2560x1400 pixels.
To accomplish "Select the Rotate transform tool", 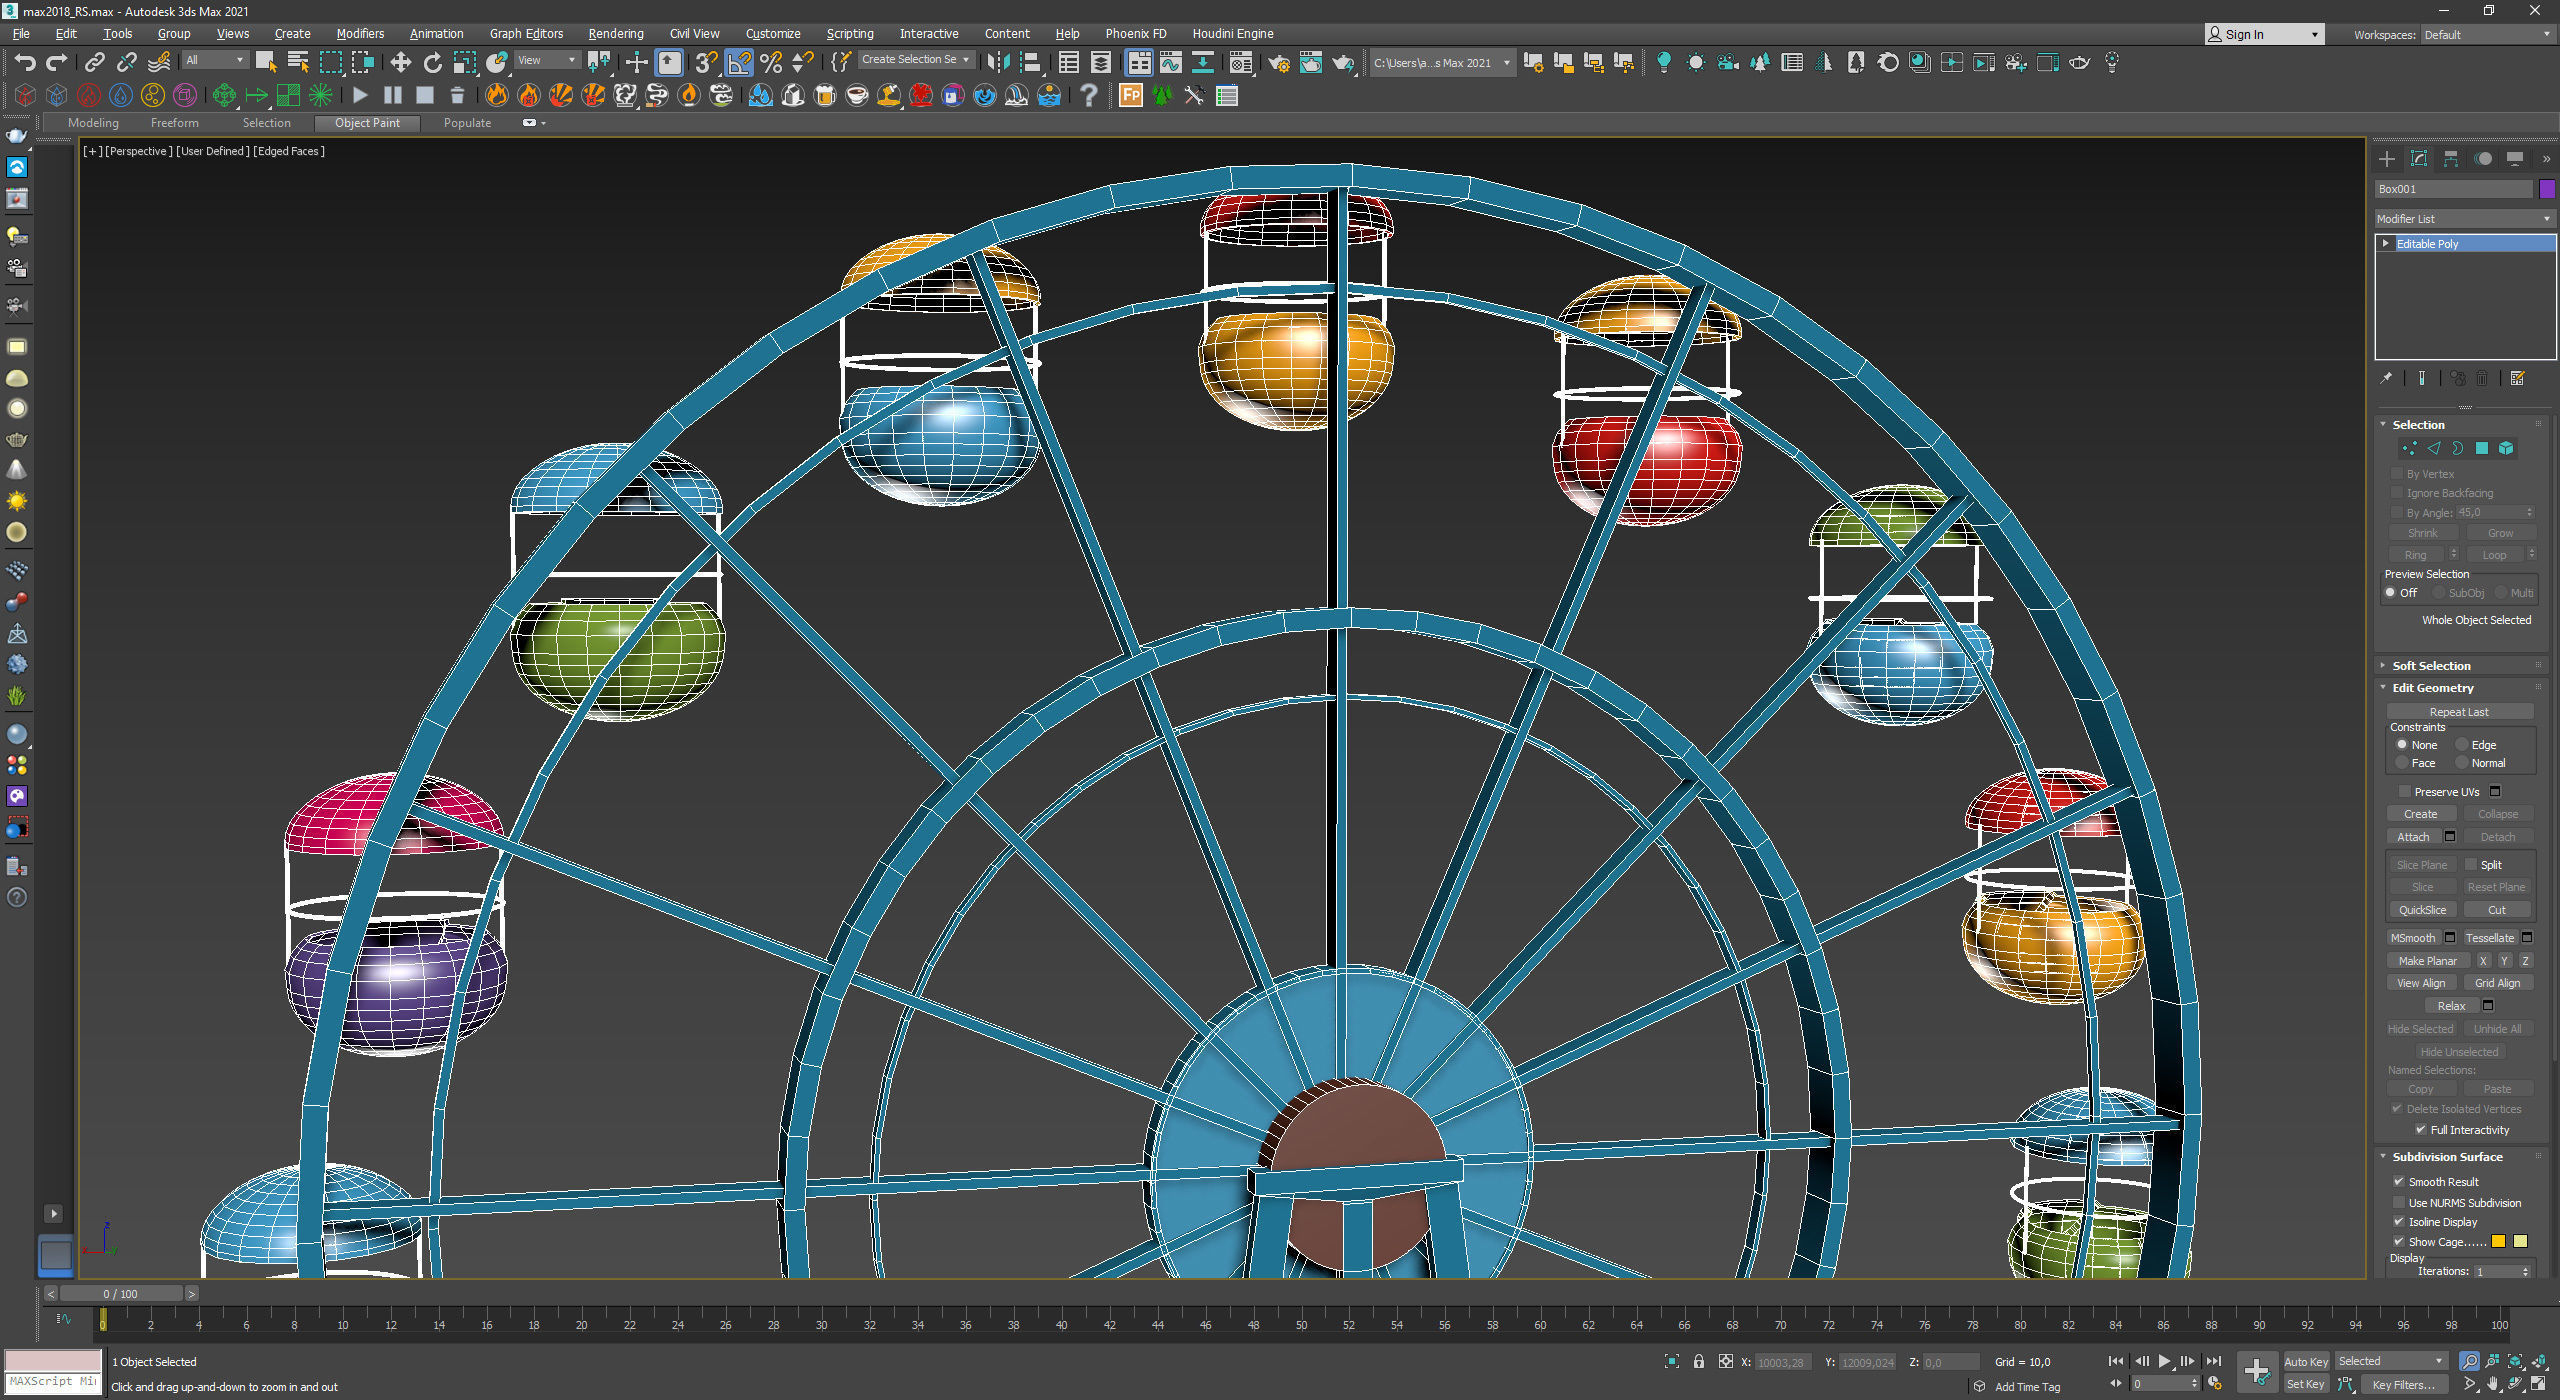I will coord(432,63).
